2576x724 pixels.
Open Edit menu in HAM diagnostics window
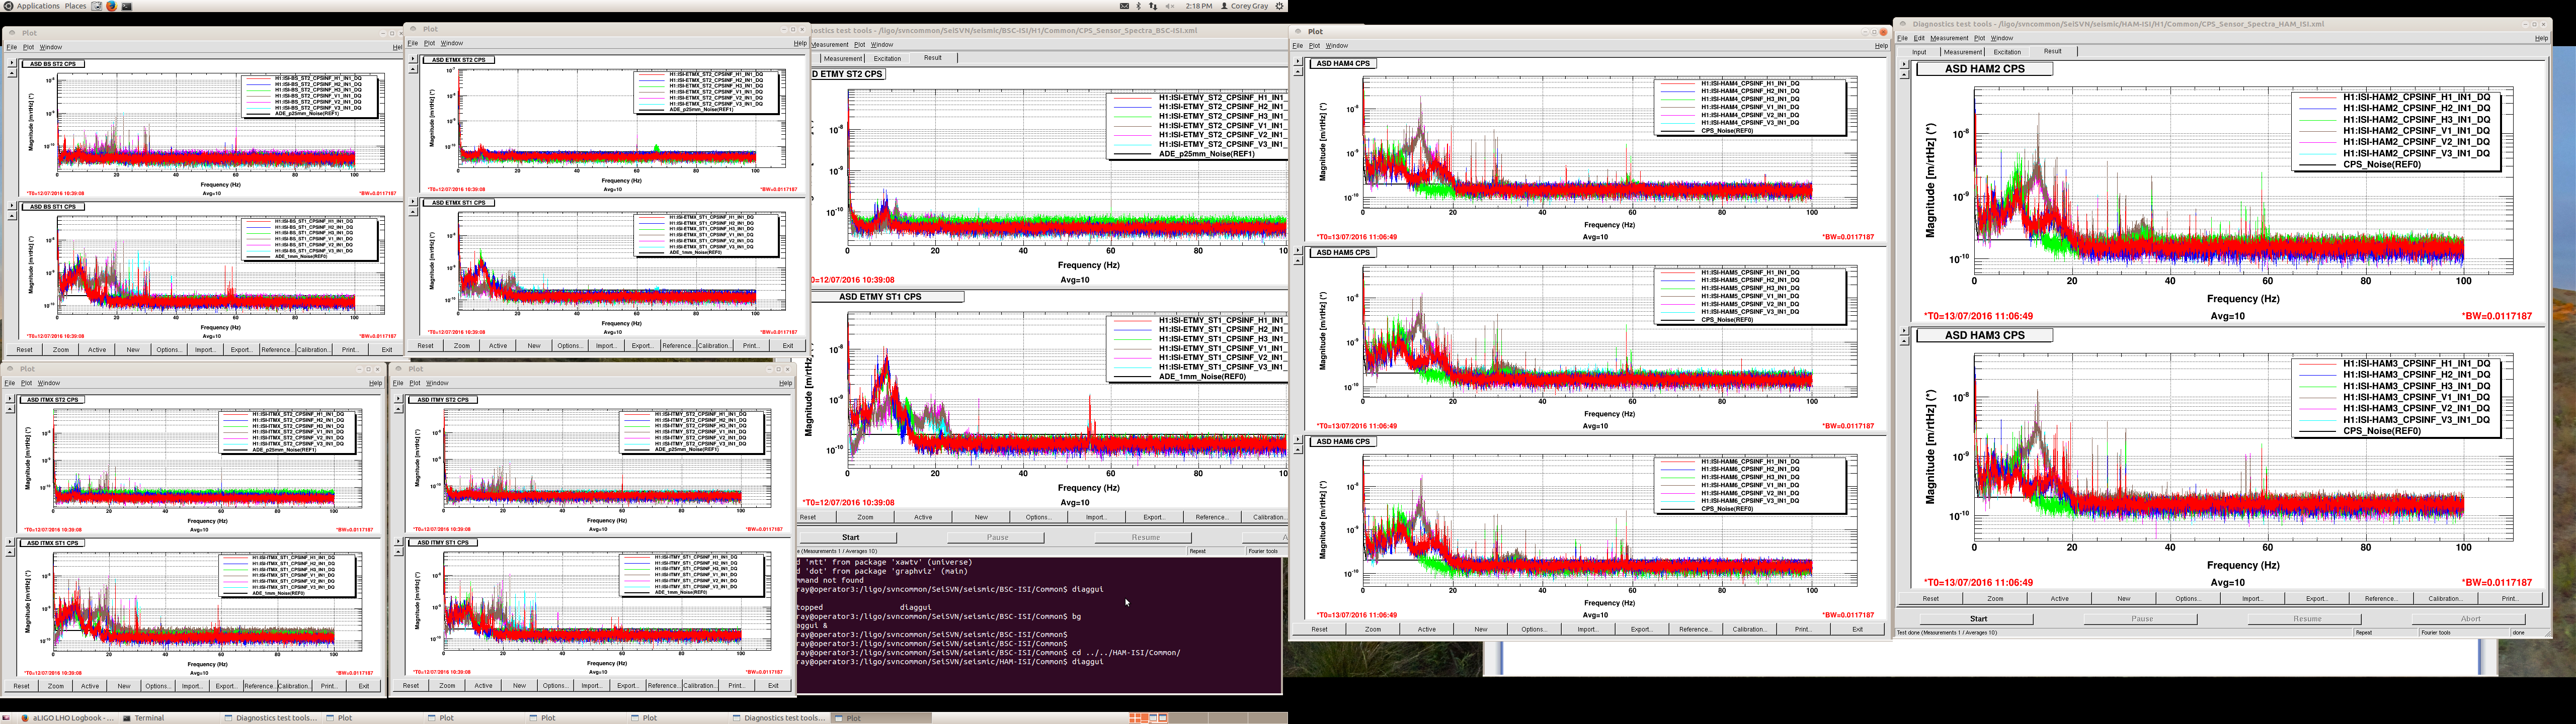pyautogui.click(x=1919, y=38)
